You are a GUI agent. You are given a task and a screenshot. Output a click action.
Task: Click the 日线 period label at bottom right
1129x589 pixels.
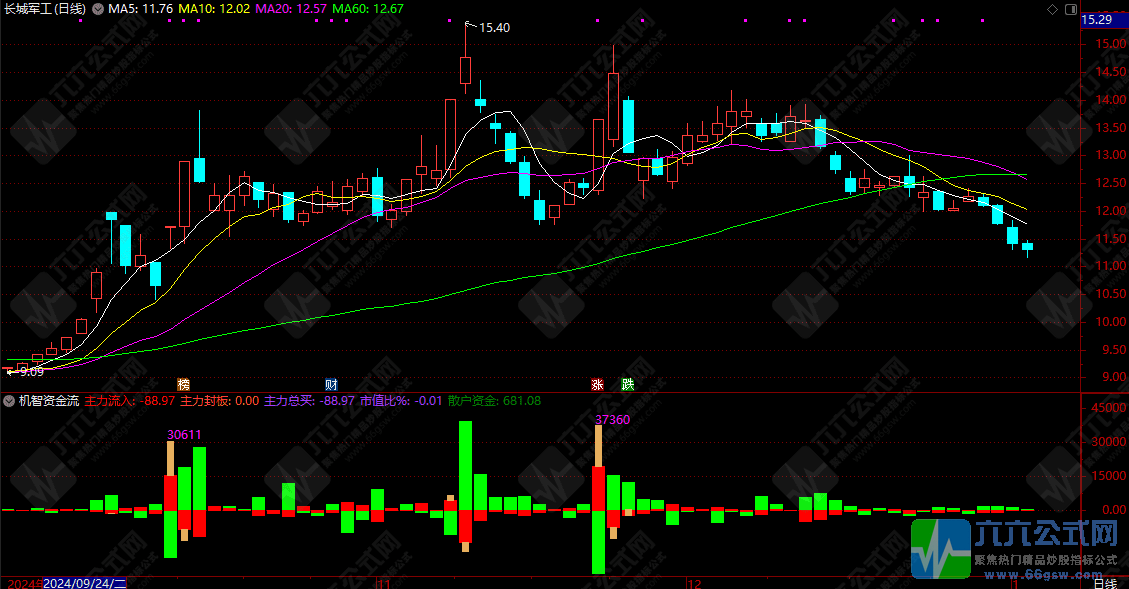[1104, 583]
